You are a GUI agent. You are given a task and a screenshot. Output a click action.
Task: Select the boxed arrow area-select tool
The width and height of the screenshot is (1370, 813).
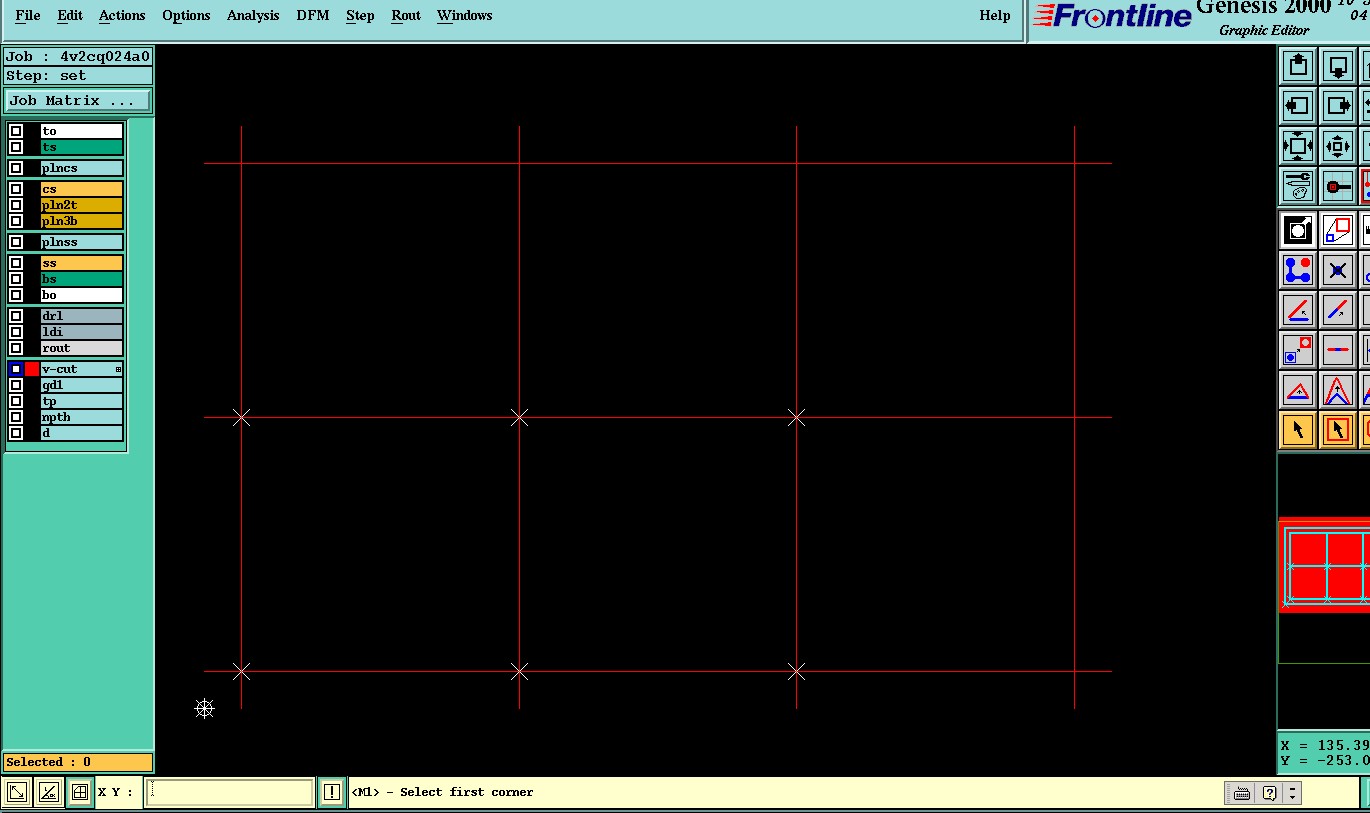[1337, 431]
